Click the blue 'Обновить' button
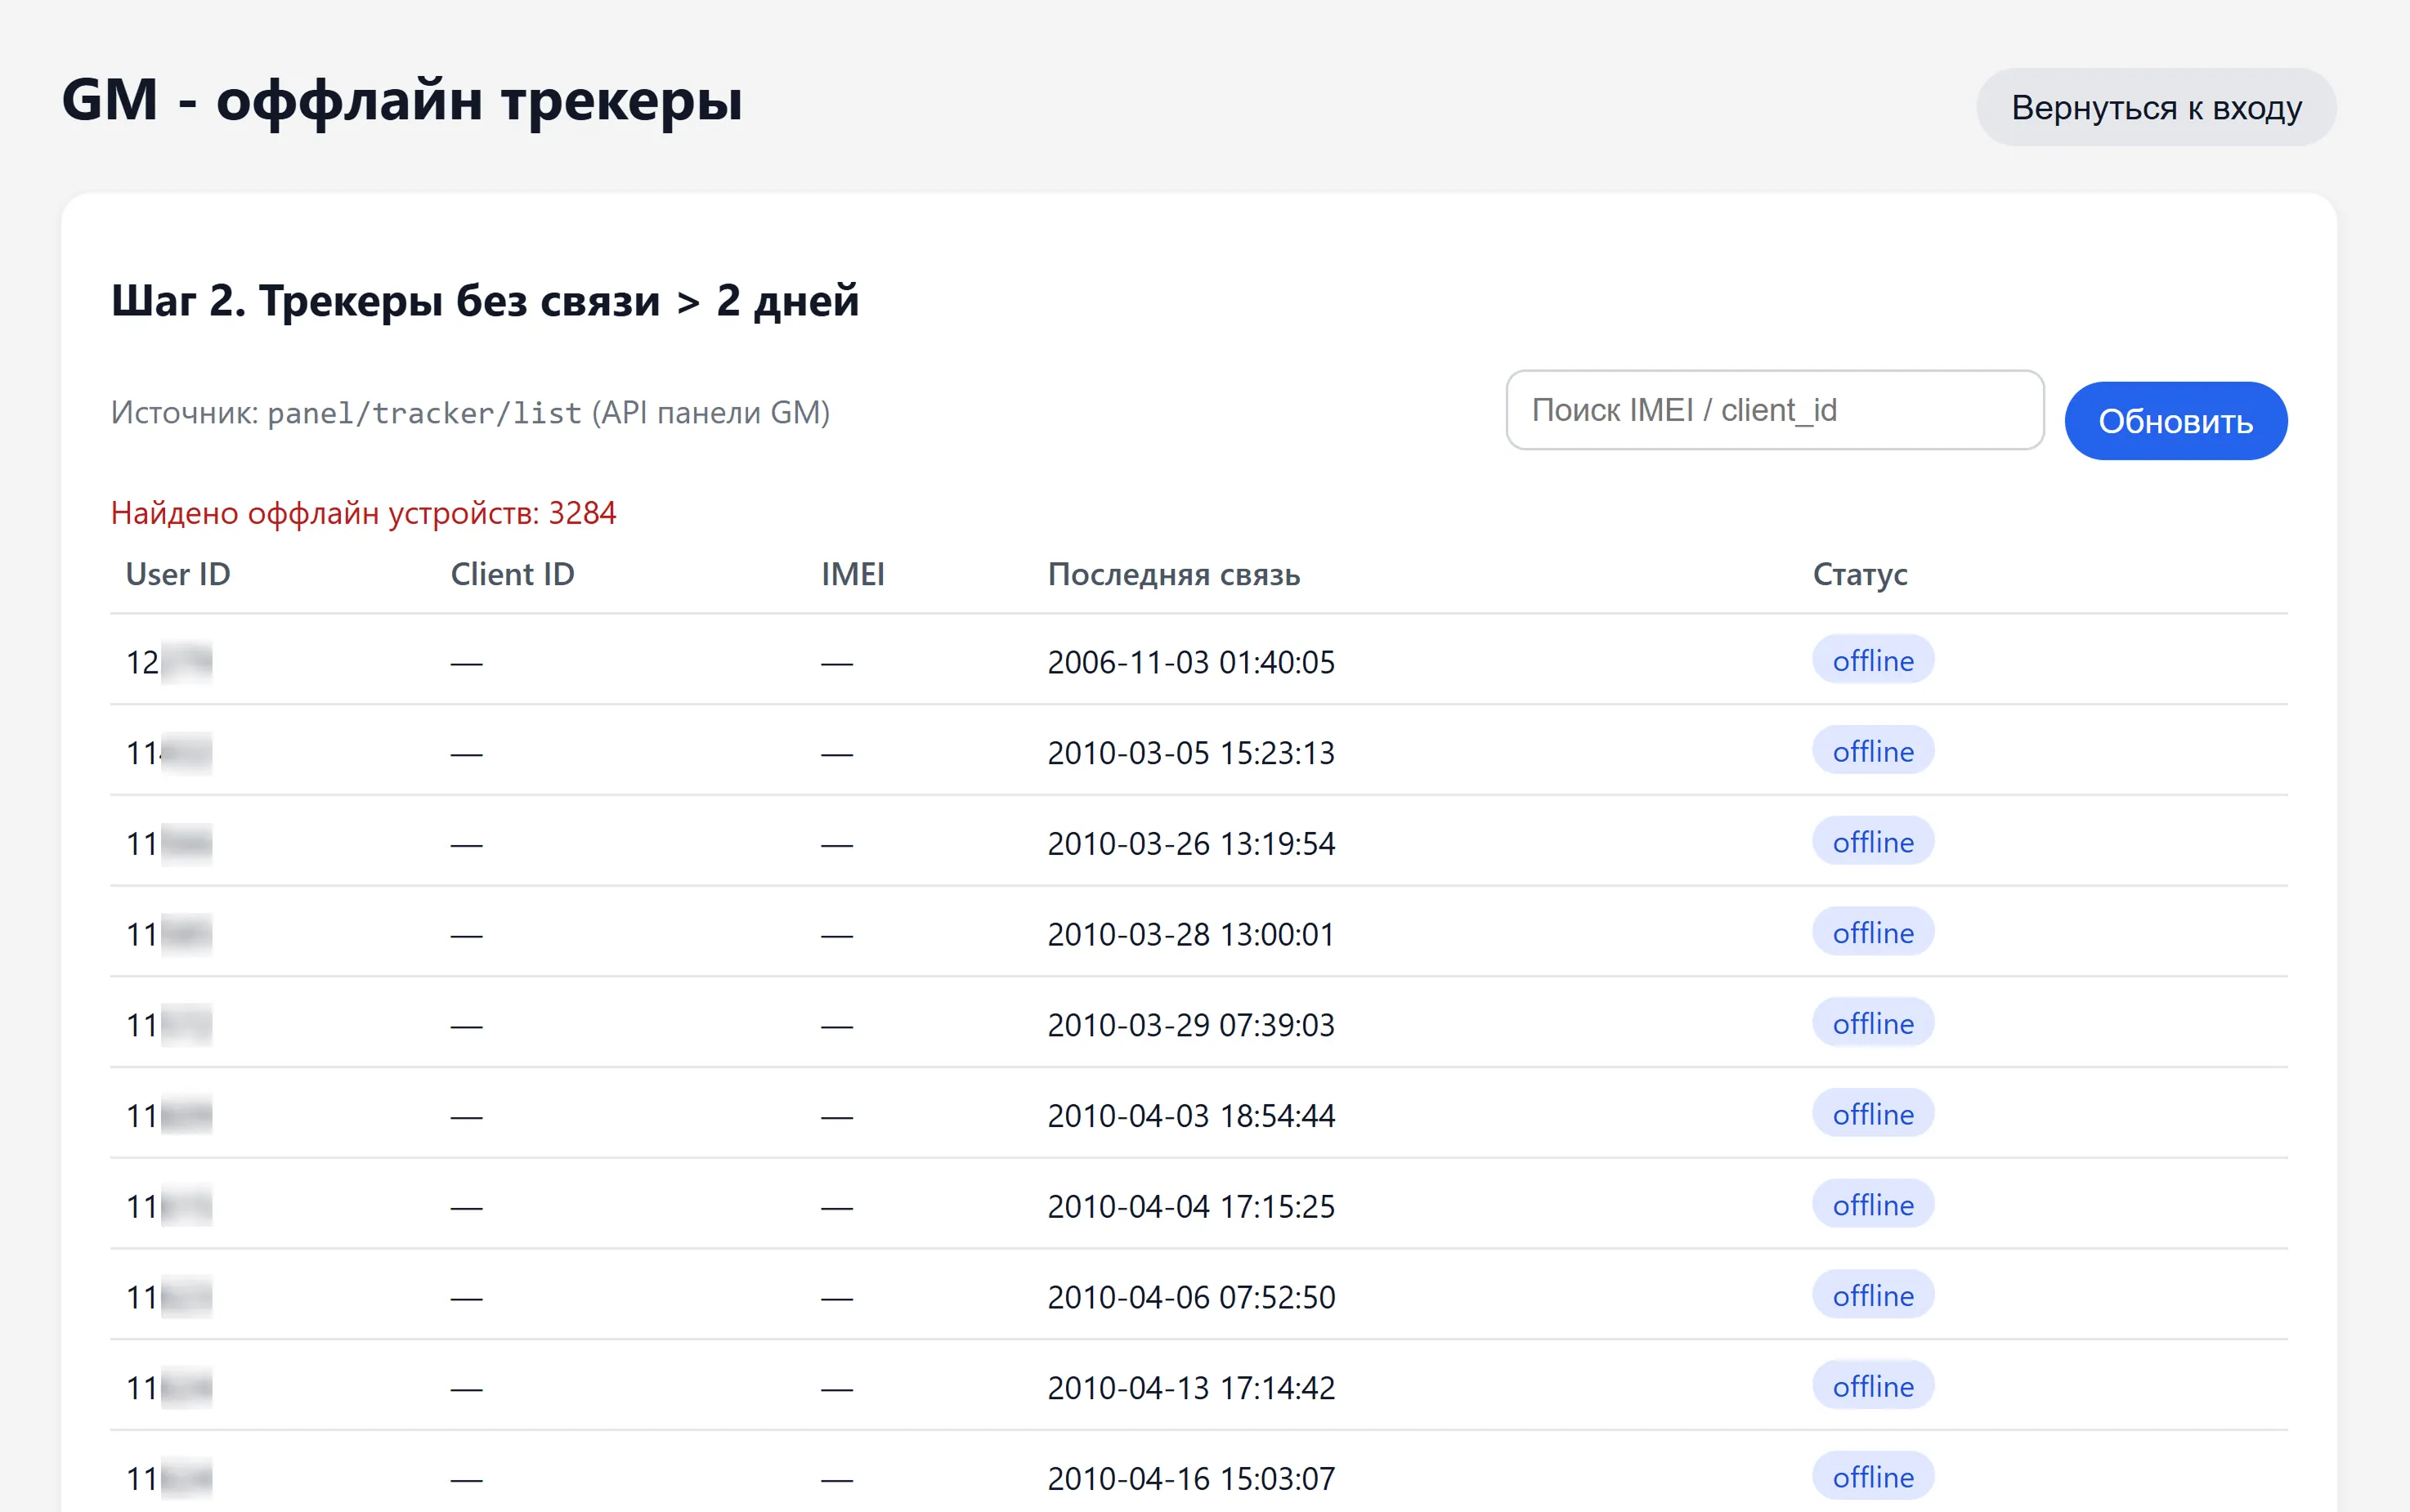Viewport: 2410px width, 1512px height. pos(2175,421)
